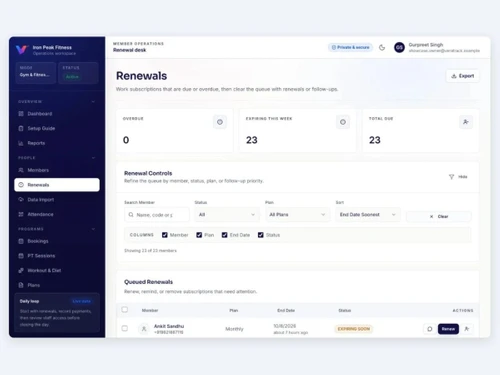Click the Total Due person icon

[466, 122]
